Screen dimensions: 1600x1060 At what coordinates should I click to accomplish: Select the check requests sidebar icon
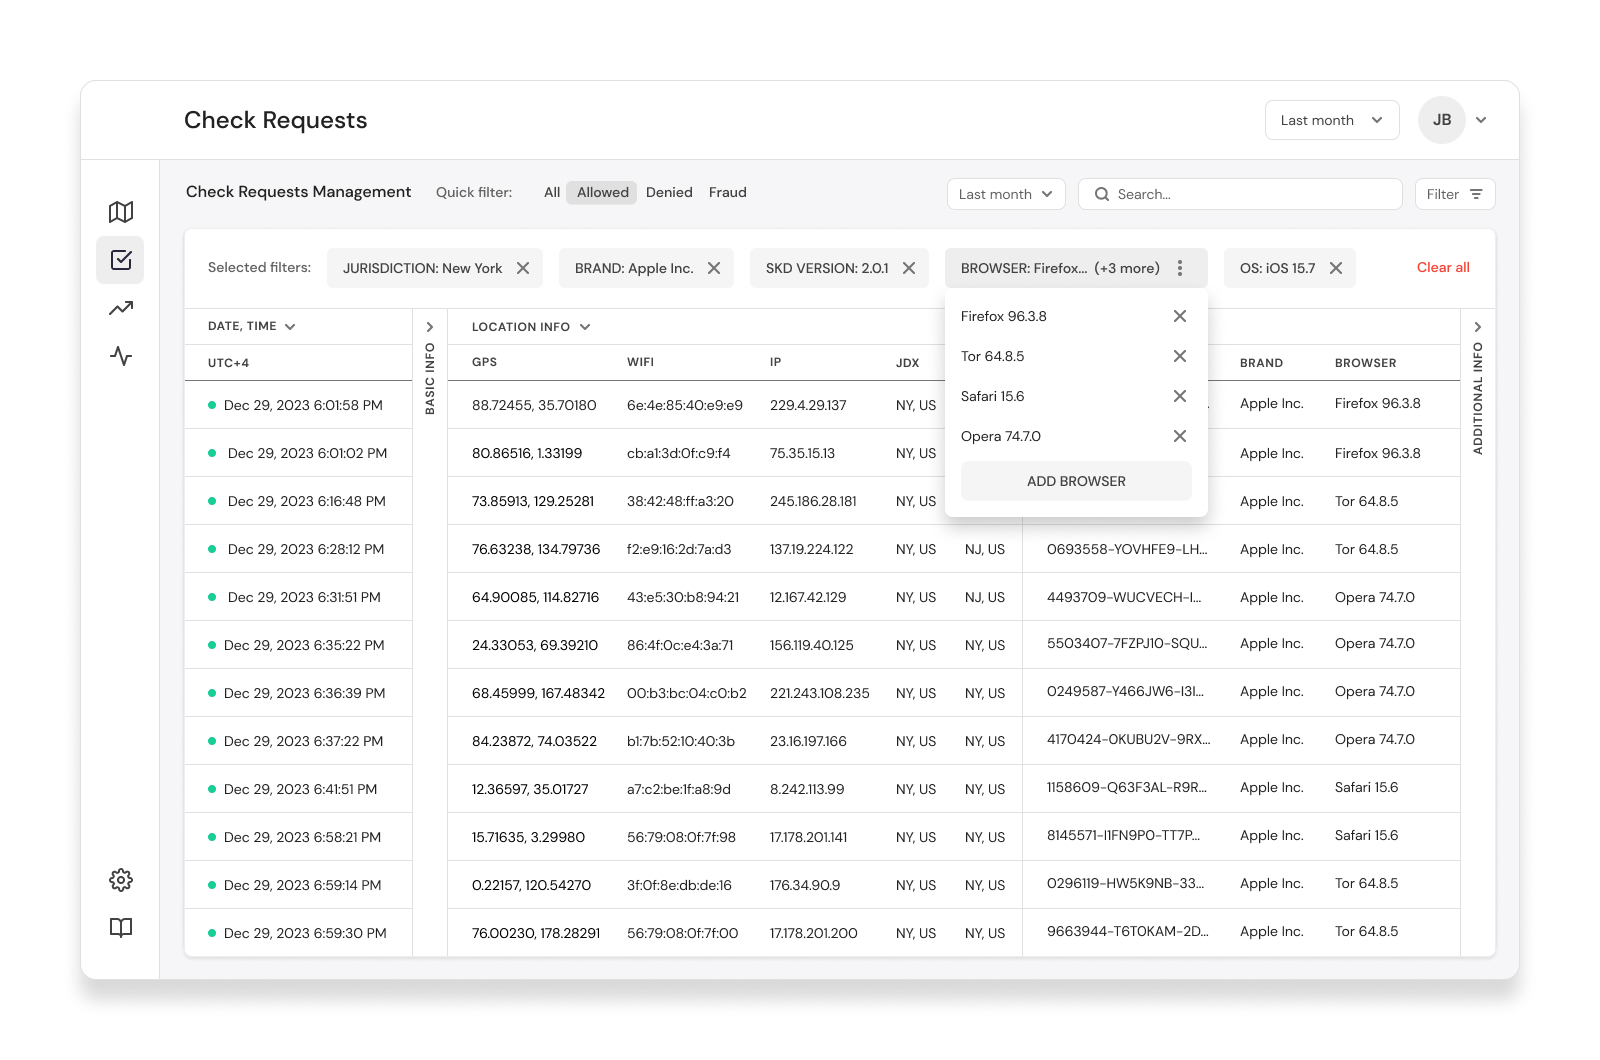click(x=121, y=260)
